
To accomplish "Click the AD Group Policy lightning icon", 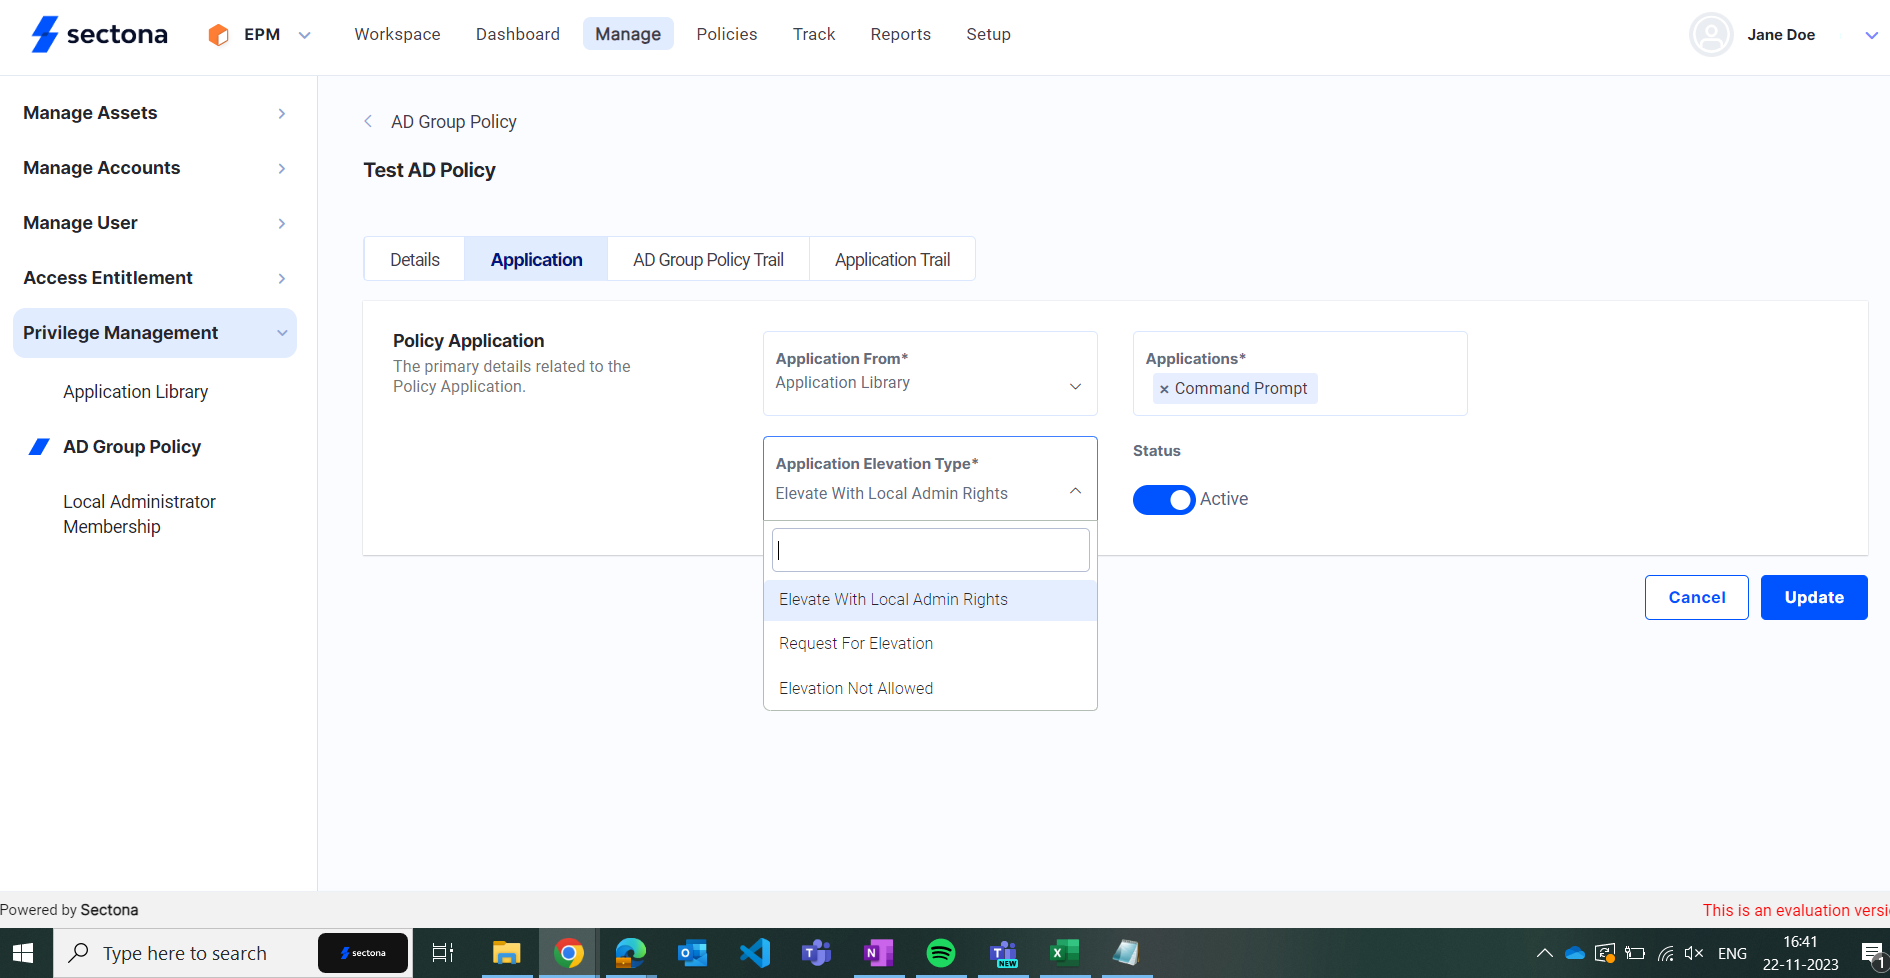I will tap(39, 446).
